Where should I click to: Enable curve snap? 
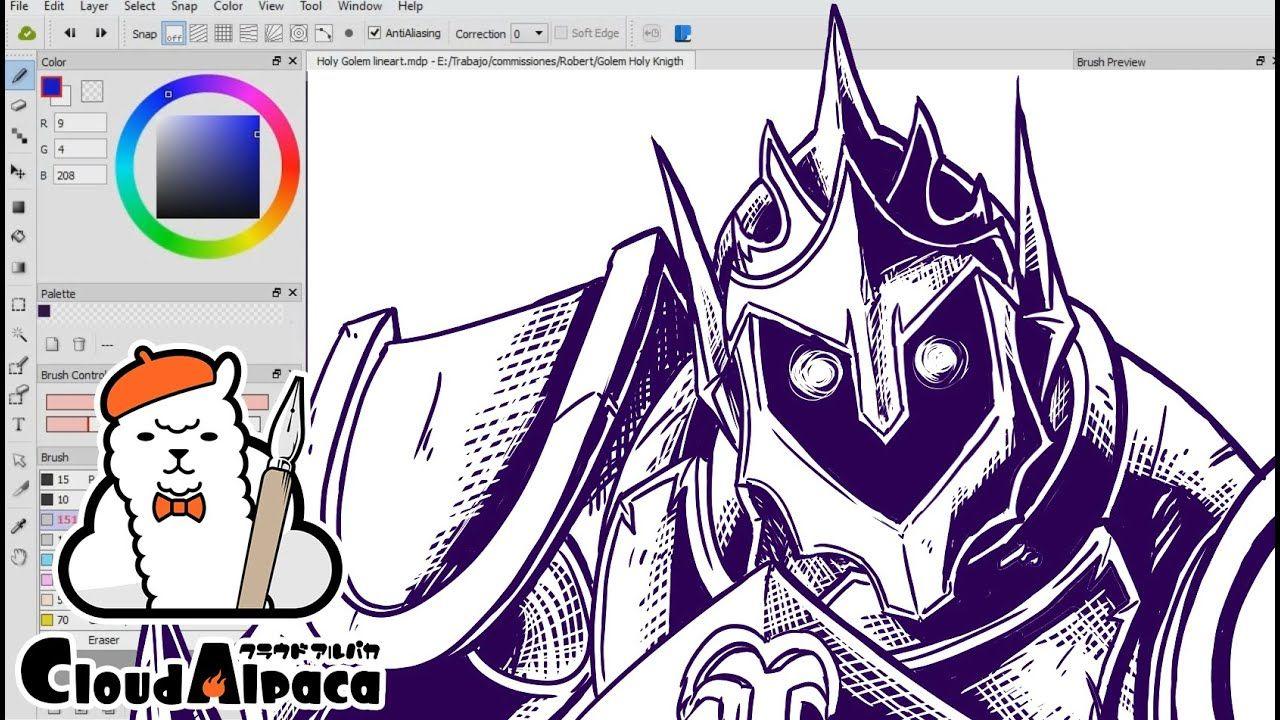(x=323, y=33)
